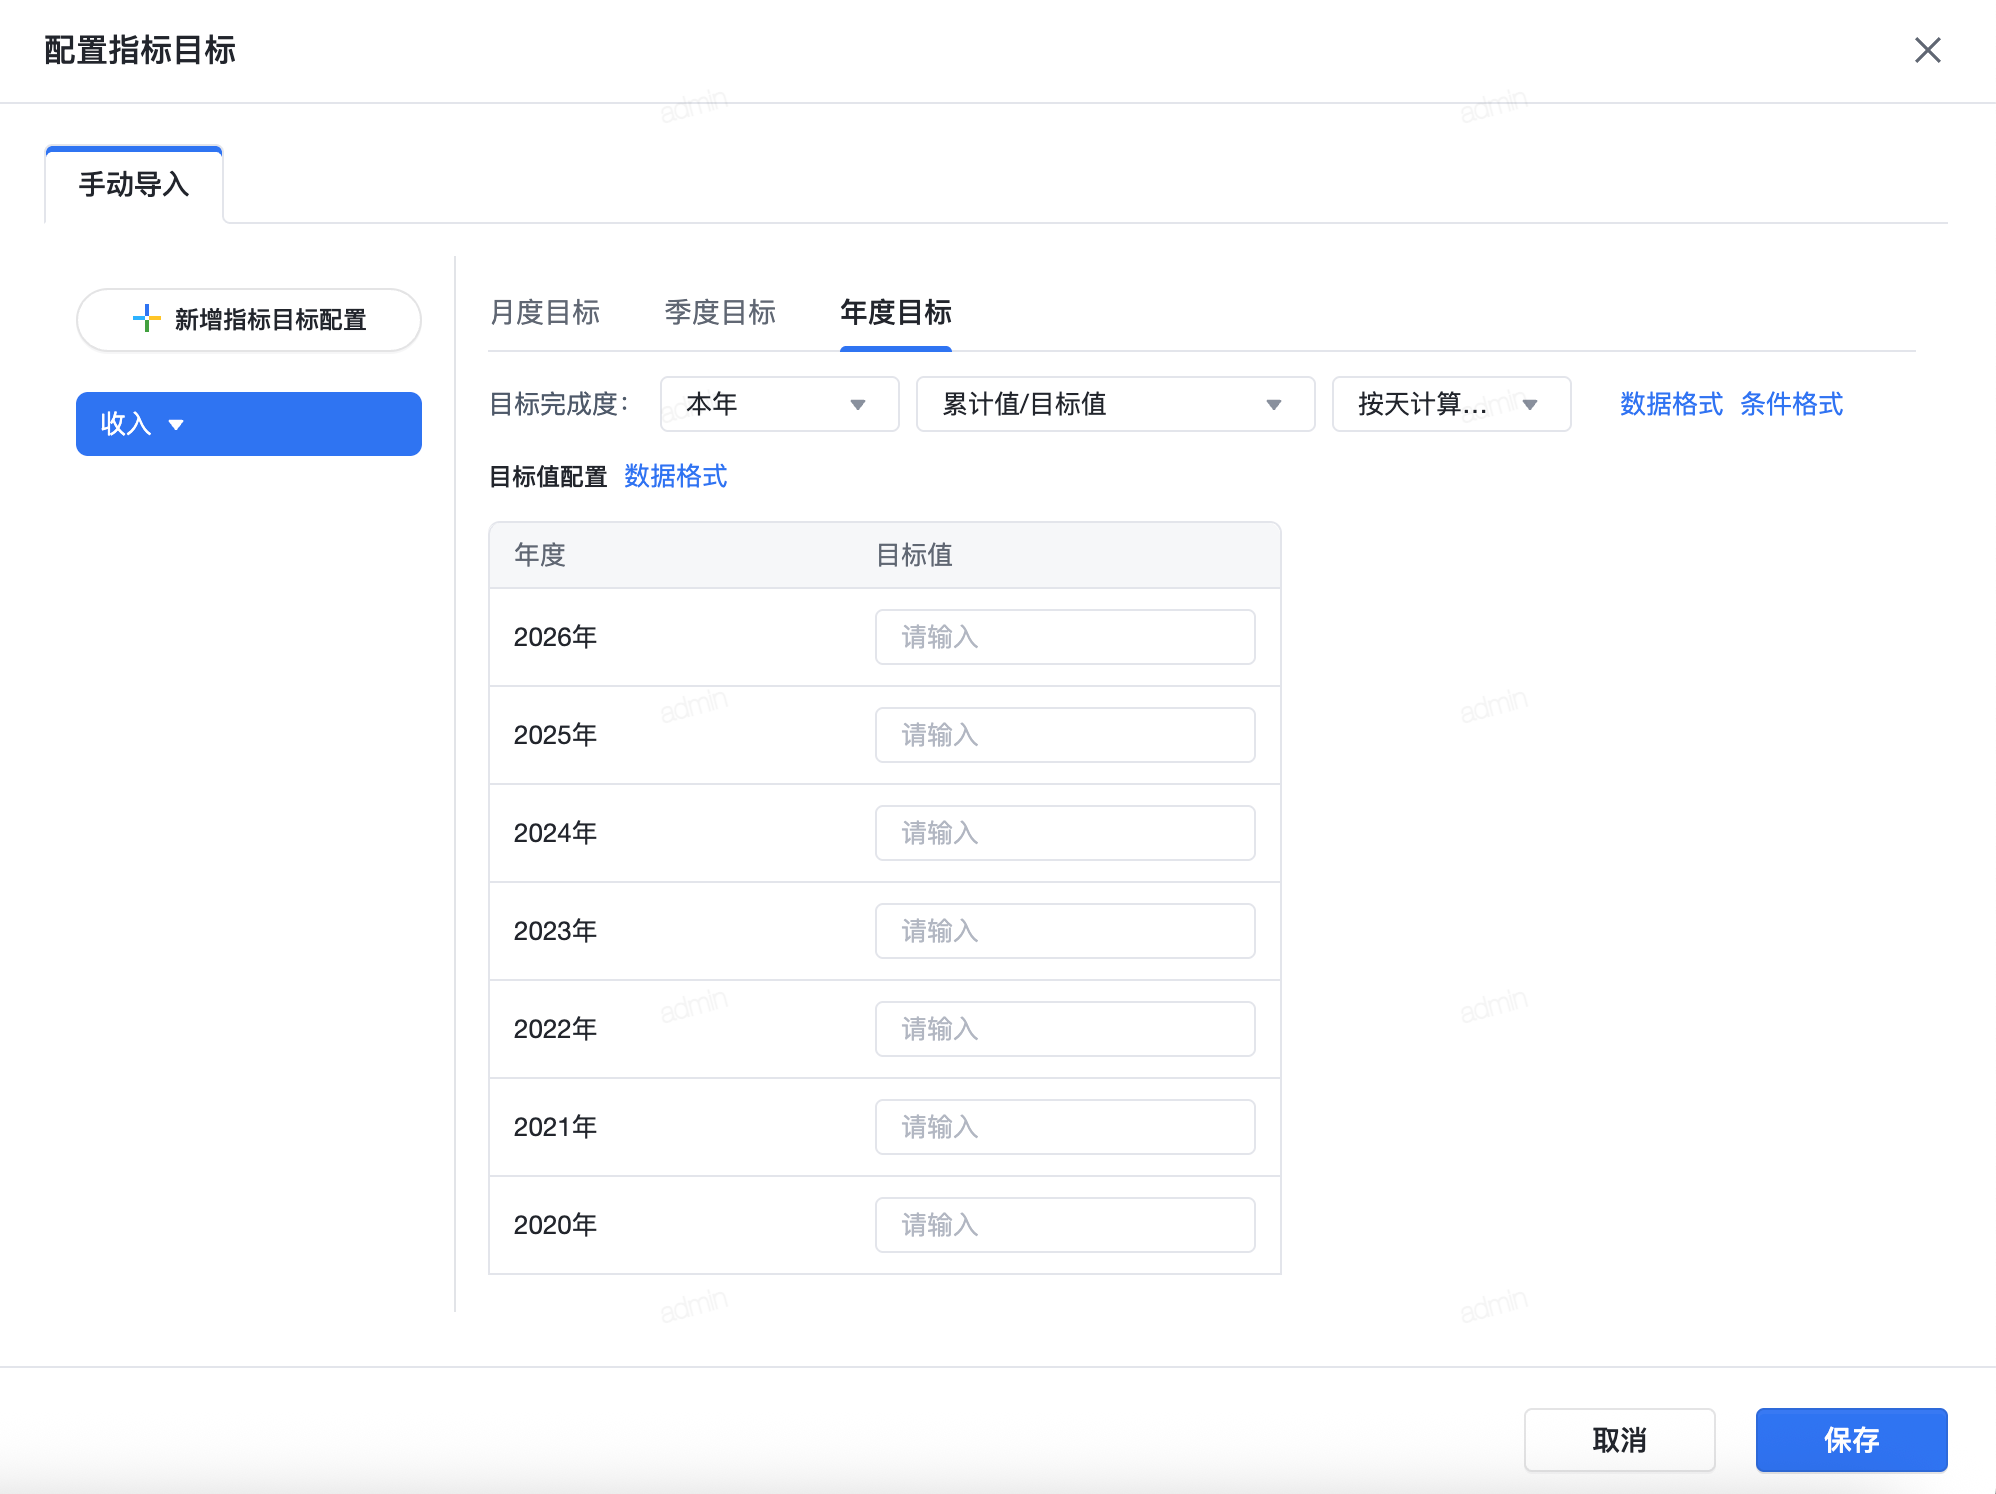This screenshot has width=1996, height=1494.
Task: Switch to the 手动导入 tab
Action: click(134, 185)
